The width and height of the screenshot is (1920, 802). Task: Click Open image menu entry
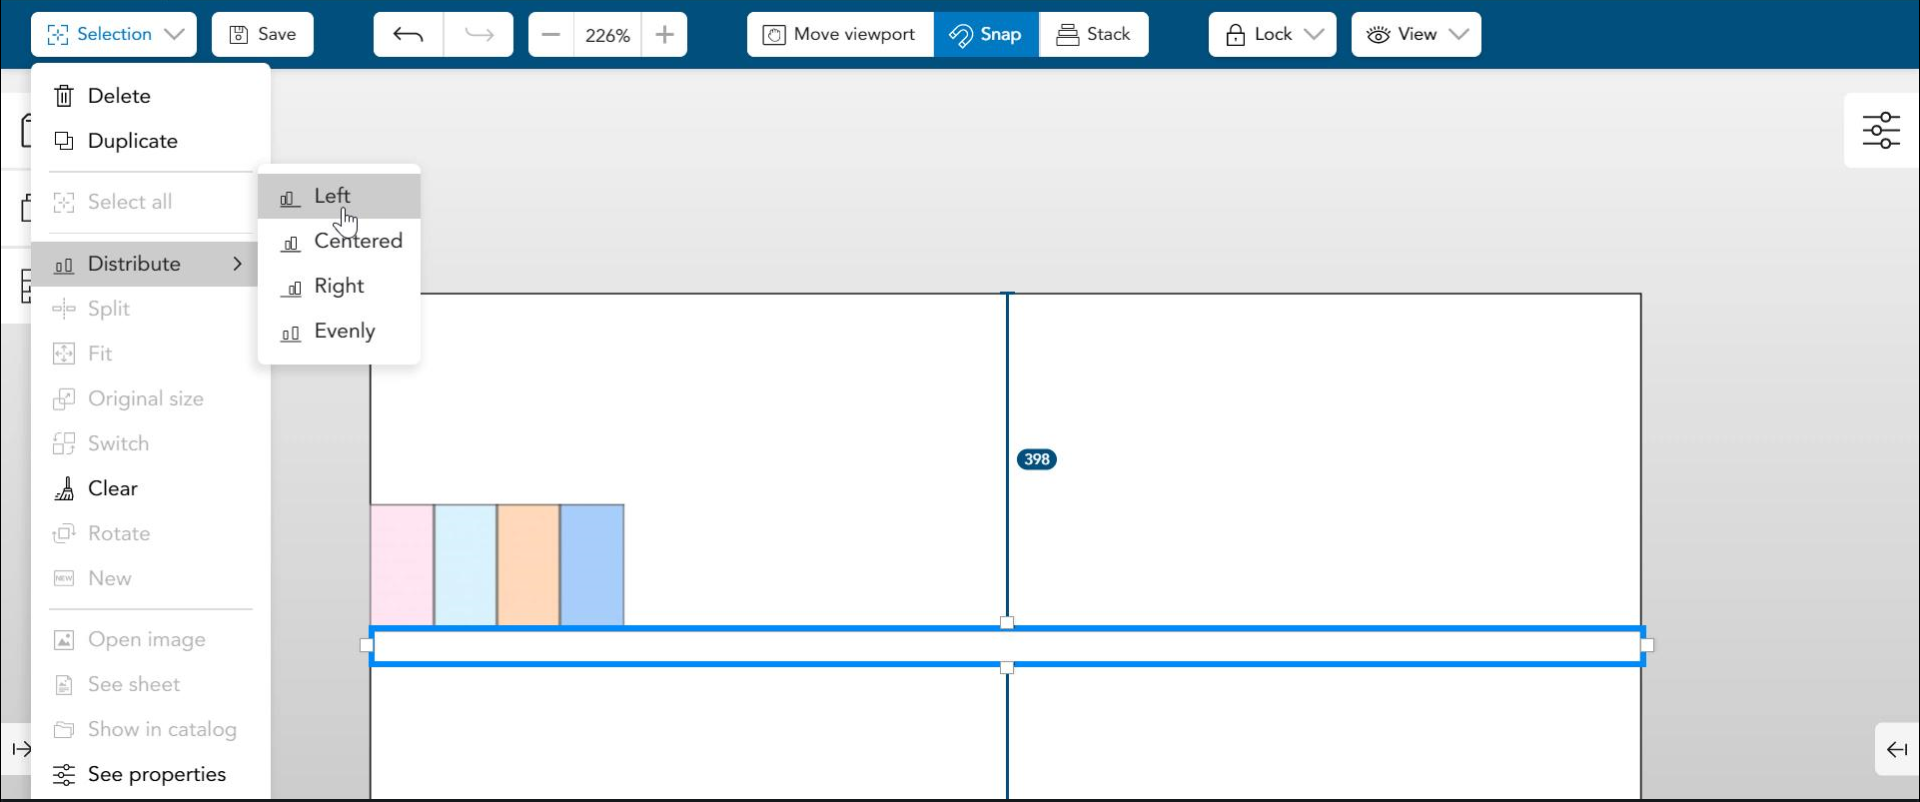pos(150,640)
